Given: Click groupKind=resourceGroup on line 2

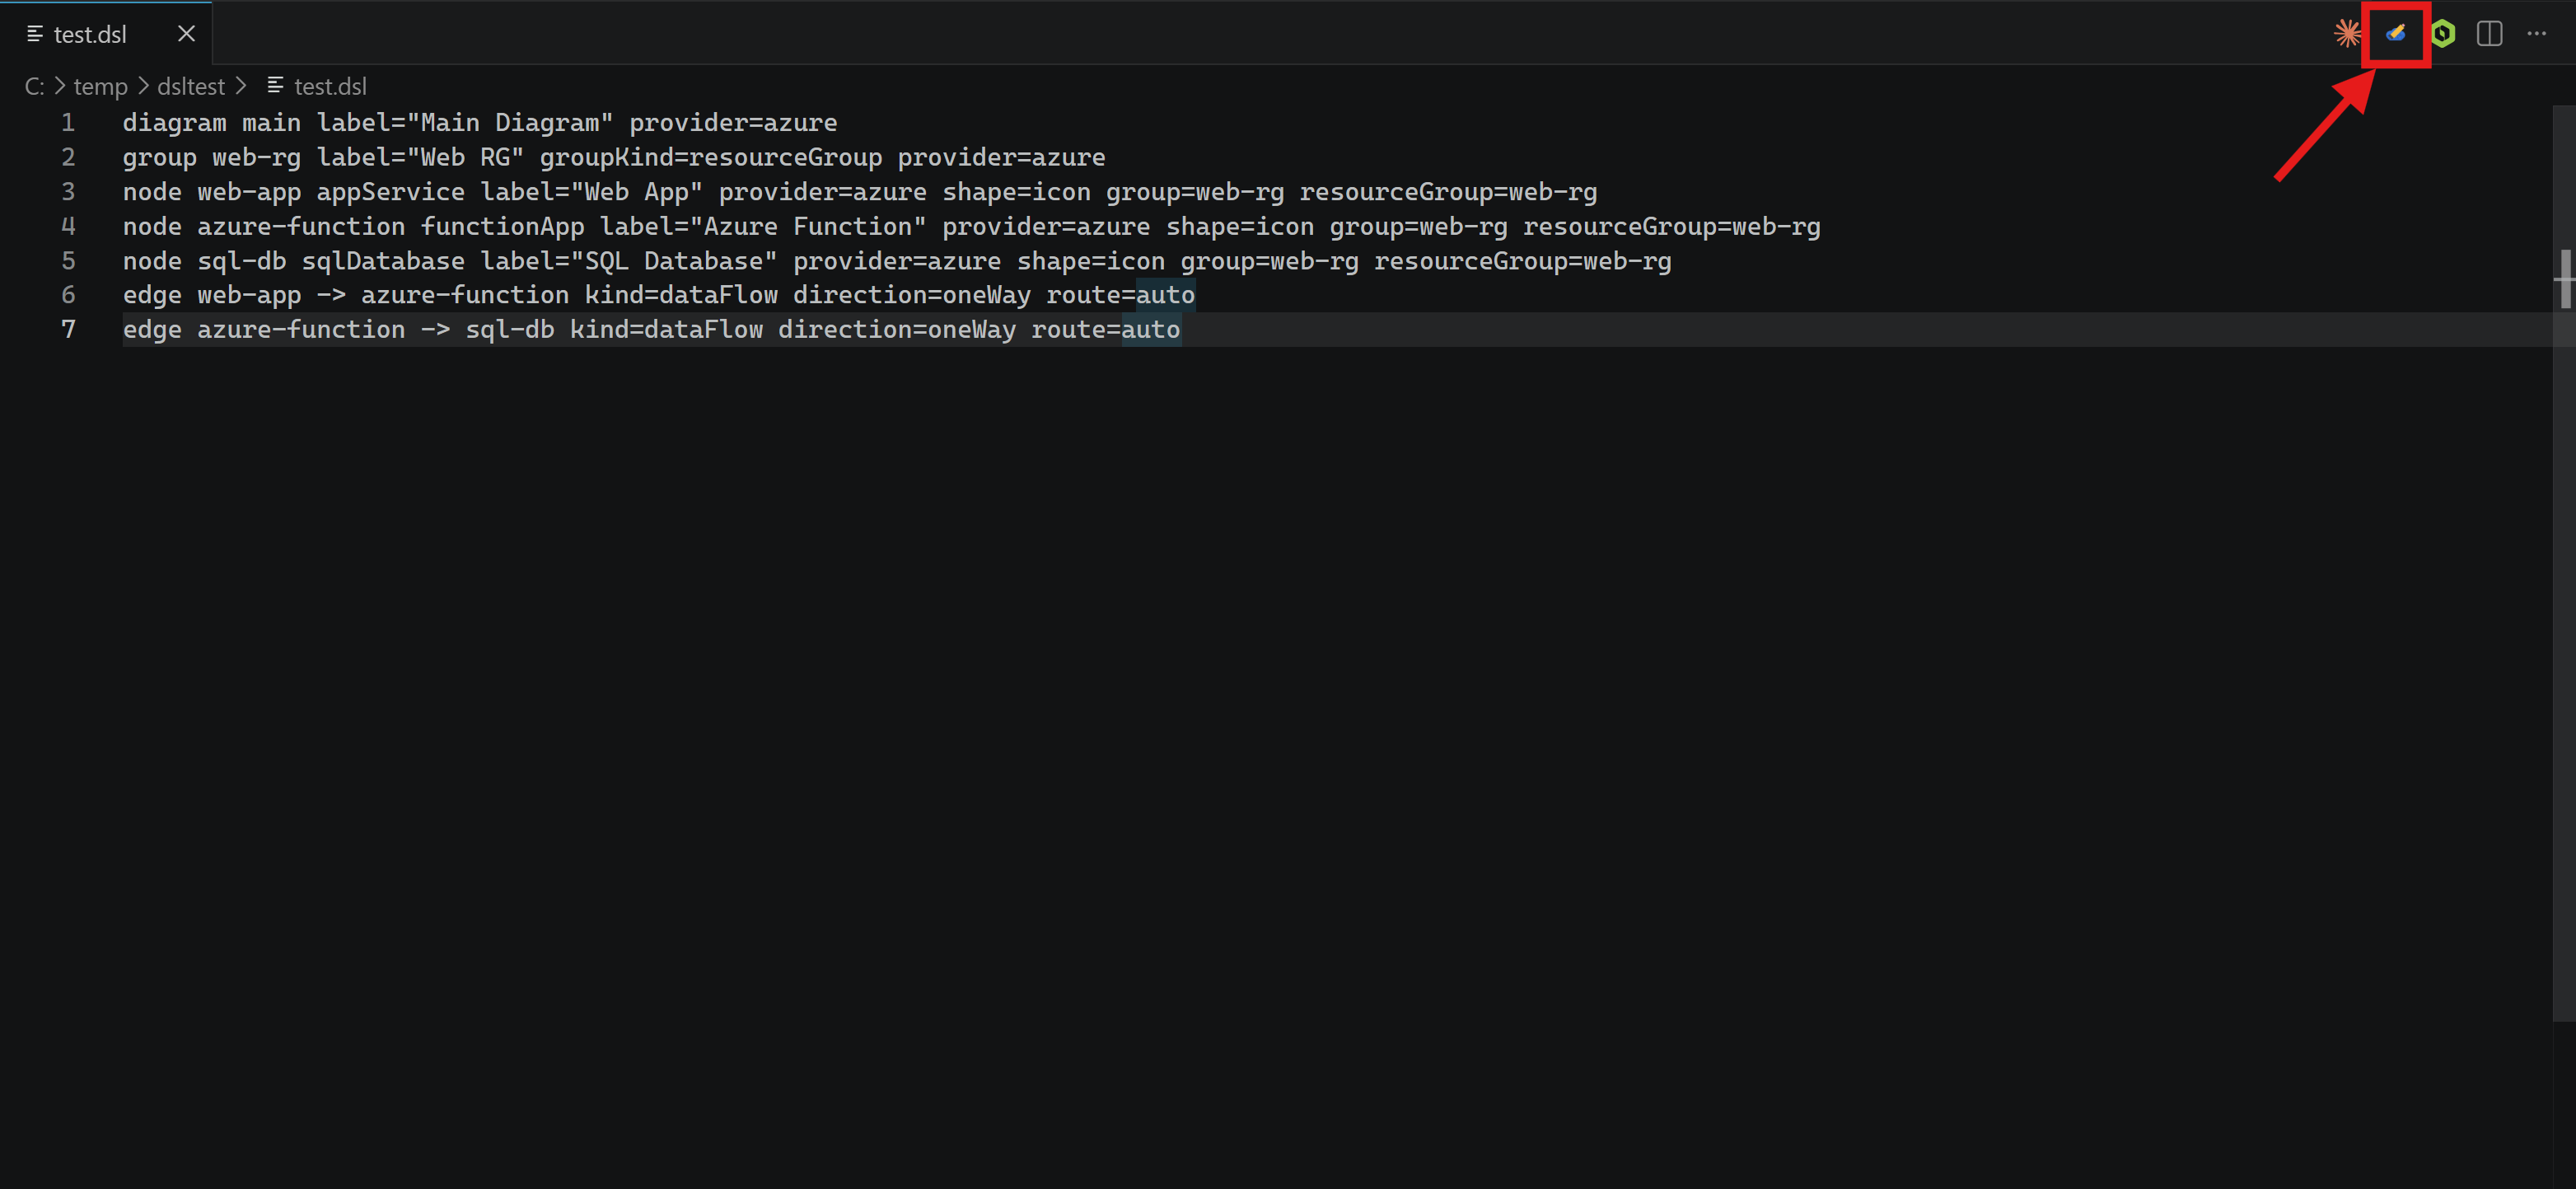Looking at the screenshot, I should (x=711, y=158).
